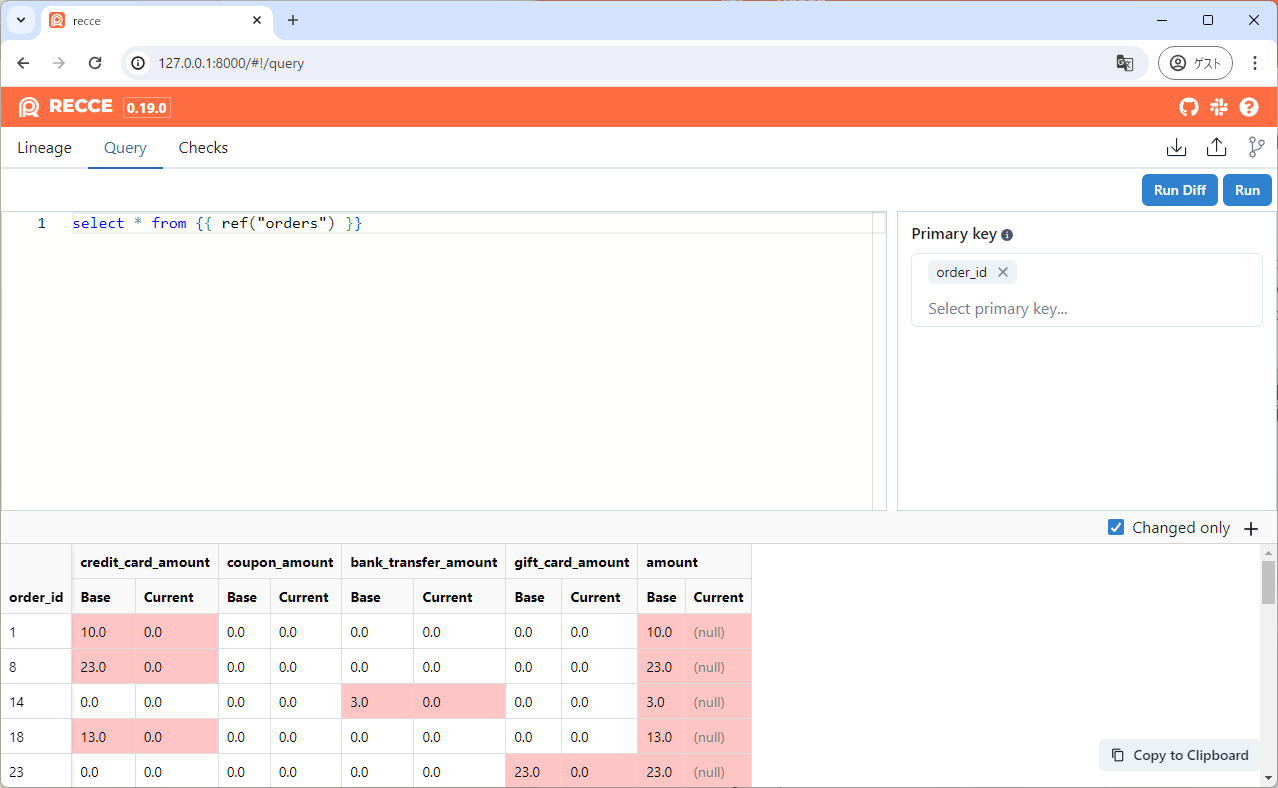Image resolution: width=1278 pixels, height=788 pixels.
Task: Click the share upload icon
Action: pos(1216,148)
